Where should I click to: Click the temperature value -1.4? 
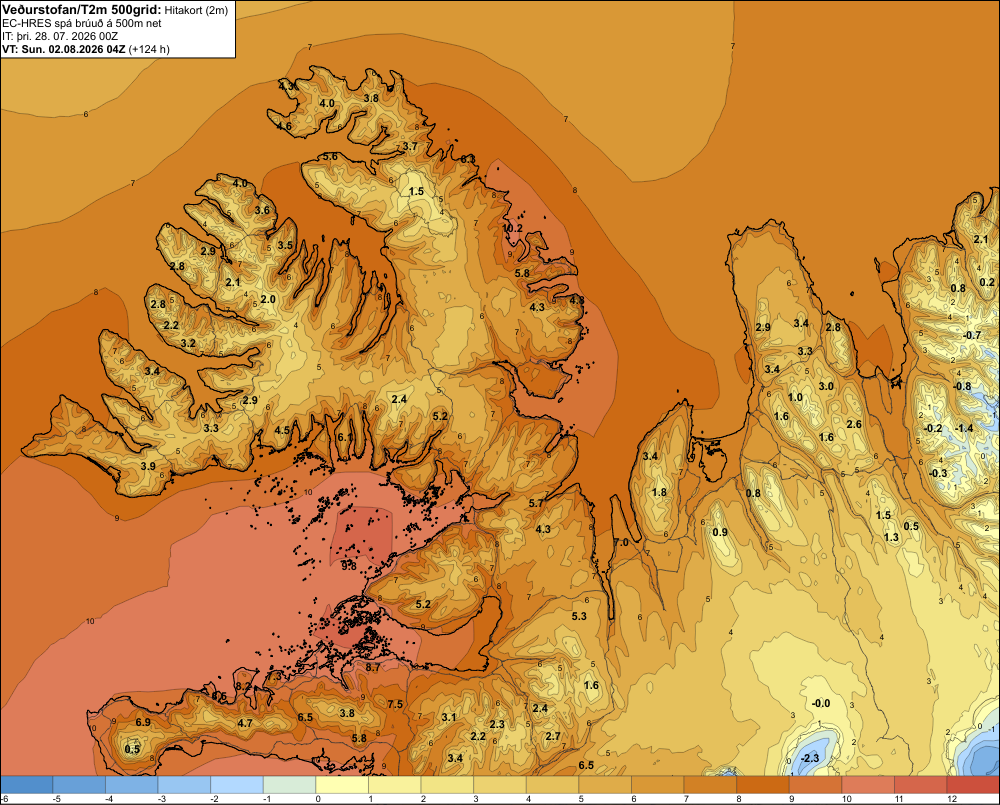pyautogui.click(x=964, y=428)
